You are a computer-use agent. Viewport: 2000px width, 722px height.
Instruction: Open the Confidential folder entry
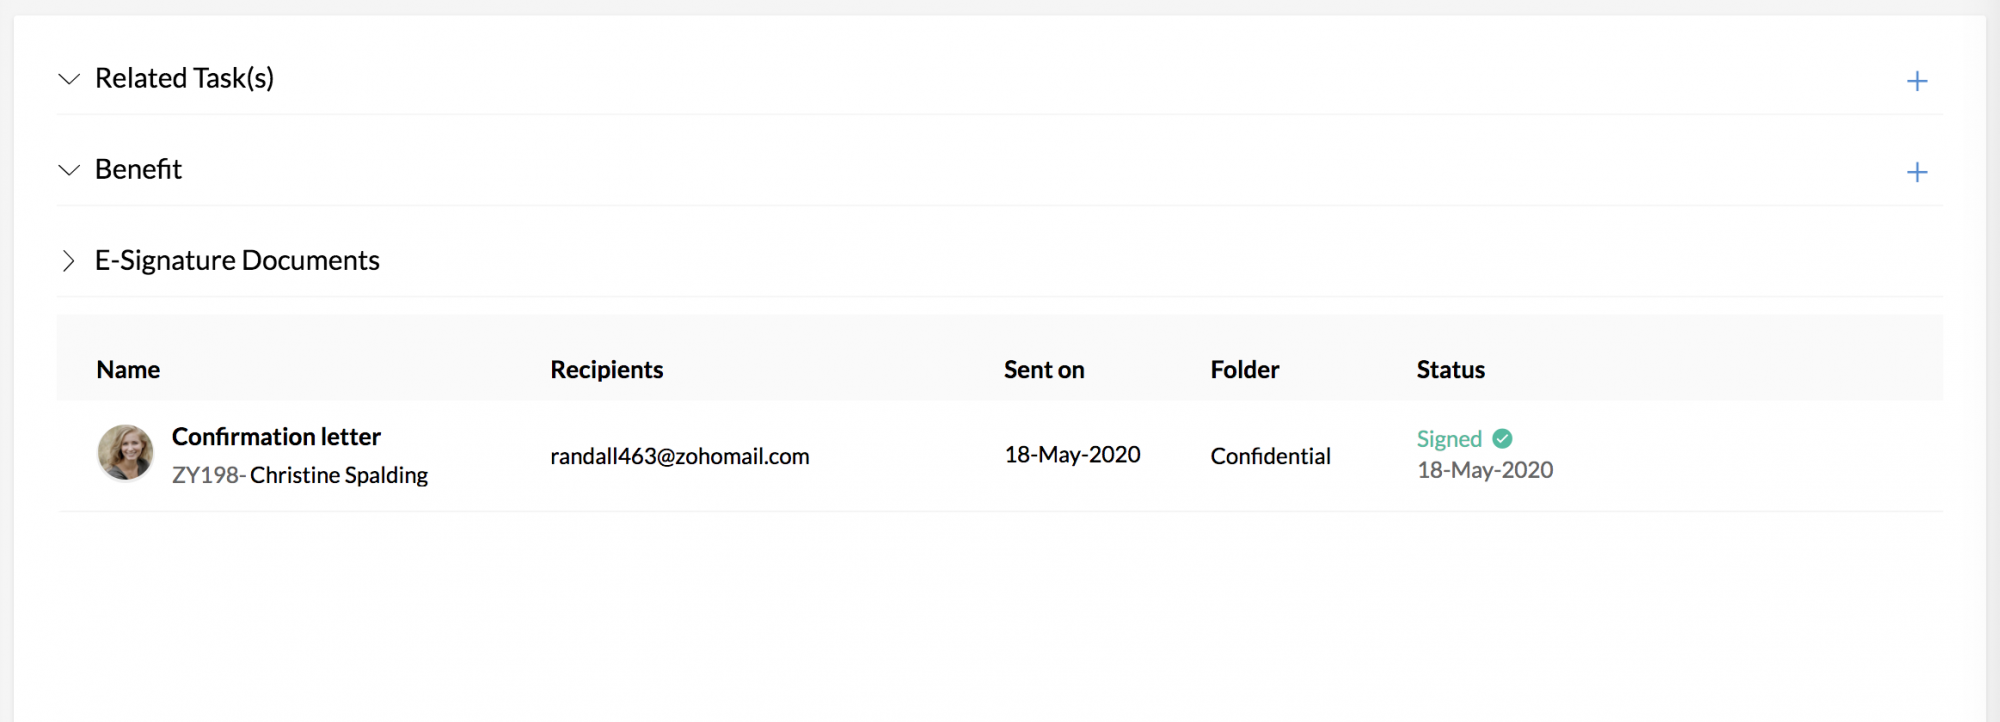click(1271, 456)
